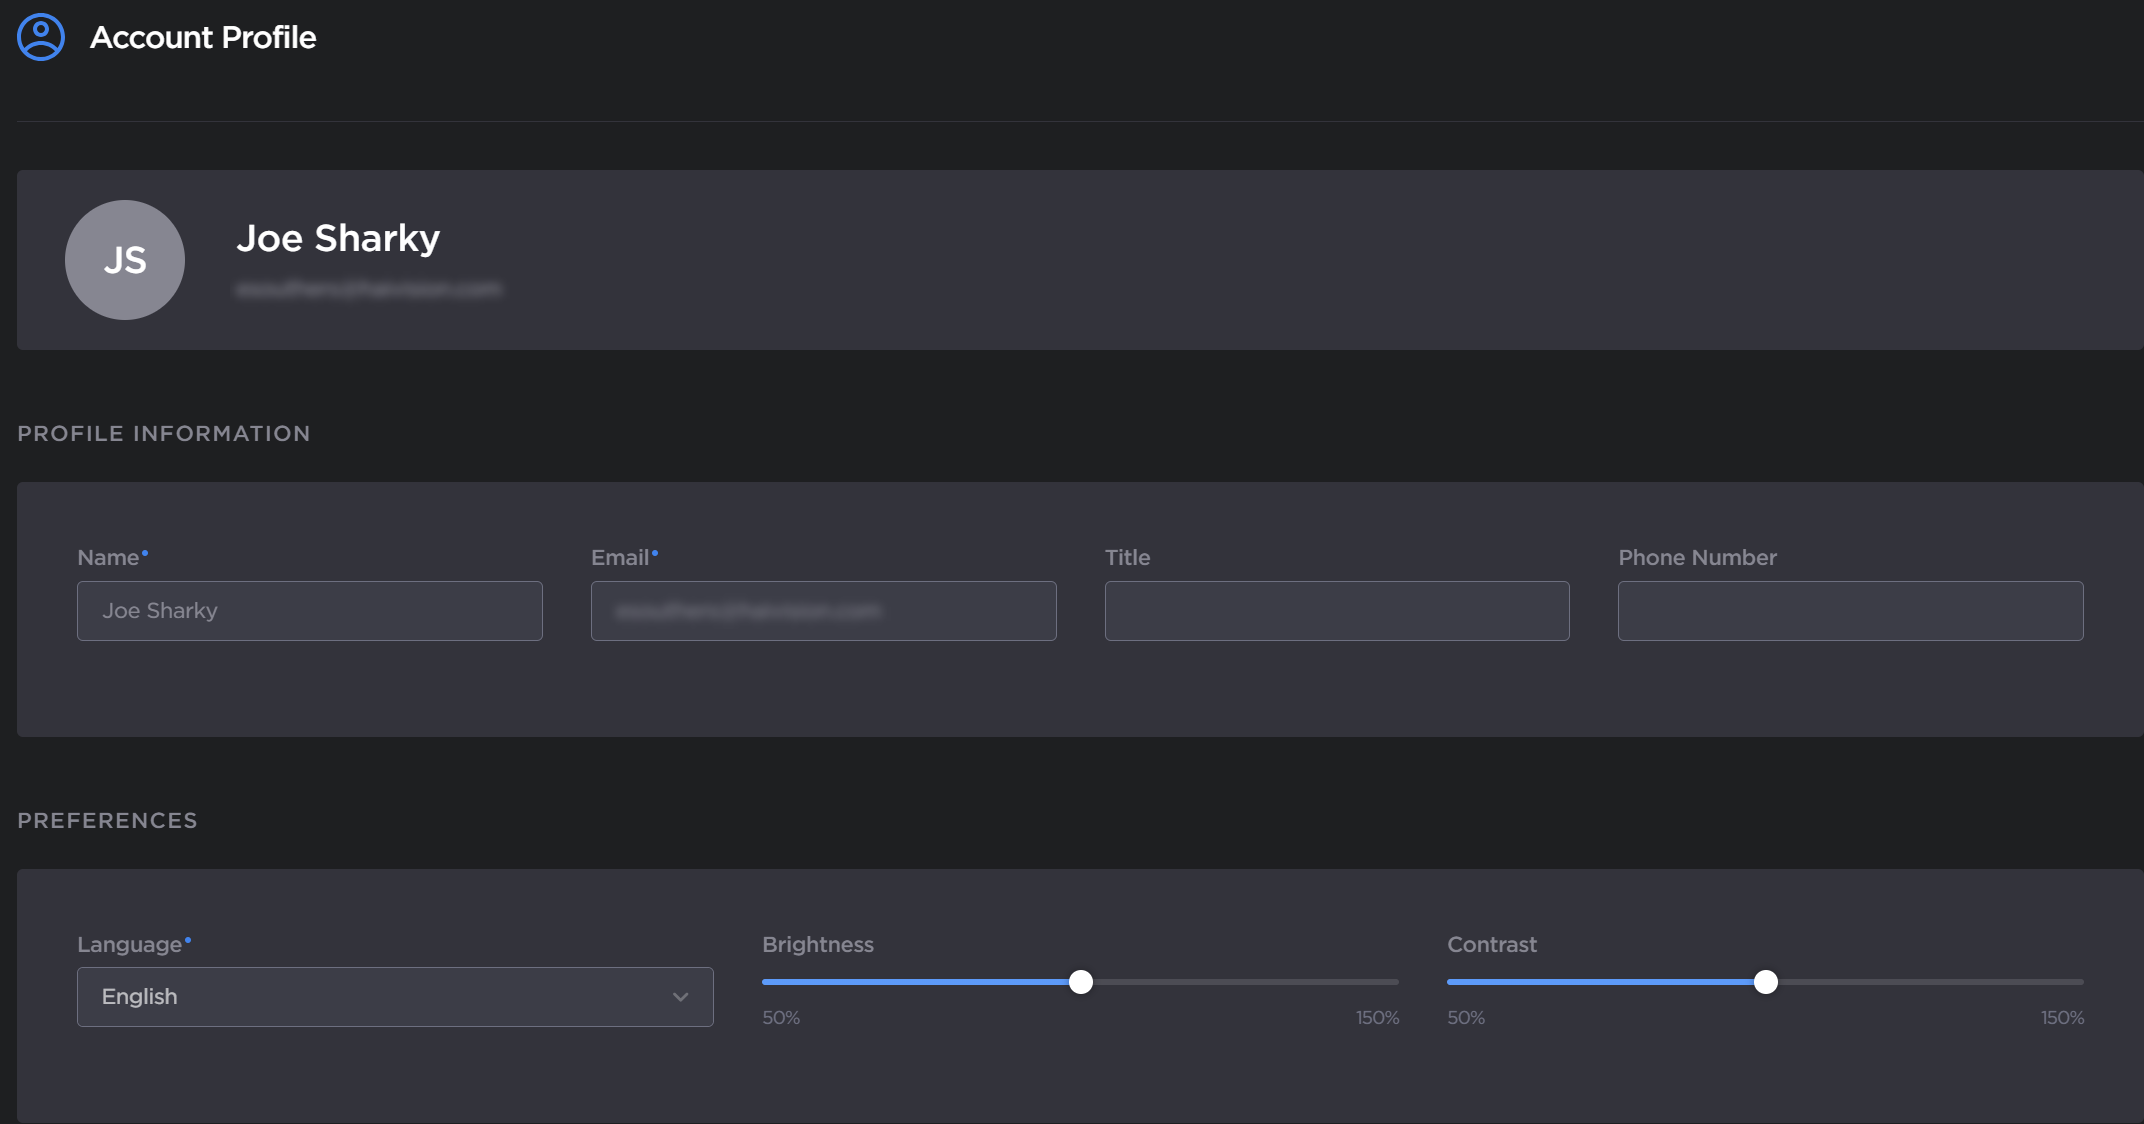Select English in the Language selector
Image resolution: width=2144 pixels, height=1124 pixels.
coord(140,996)
